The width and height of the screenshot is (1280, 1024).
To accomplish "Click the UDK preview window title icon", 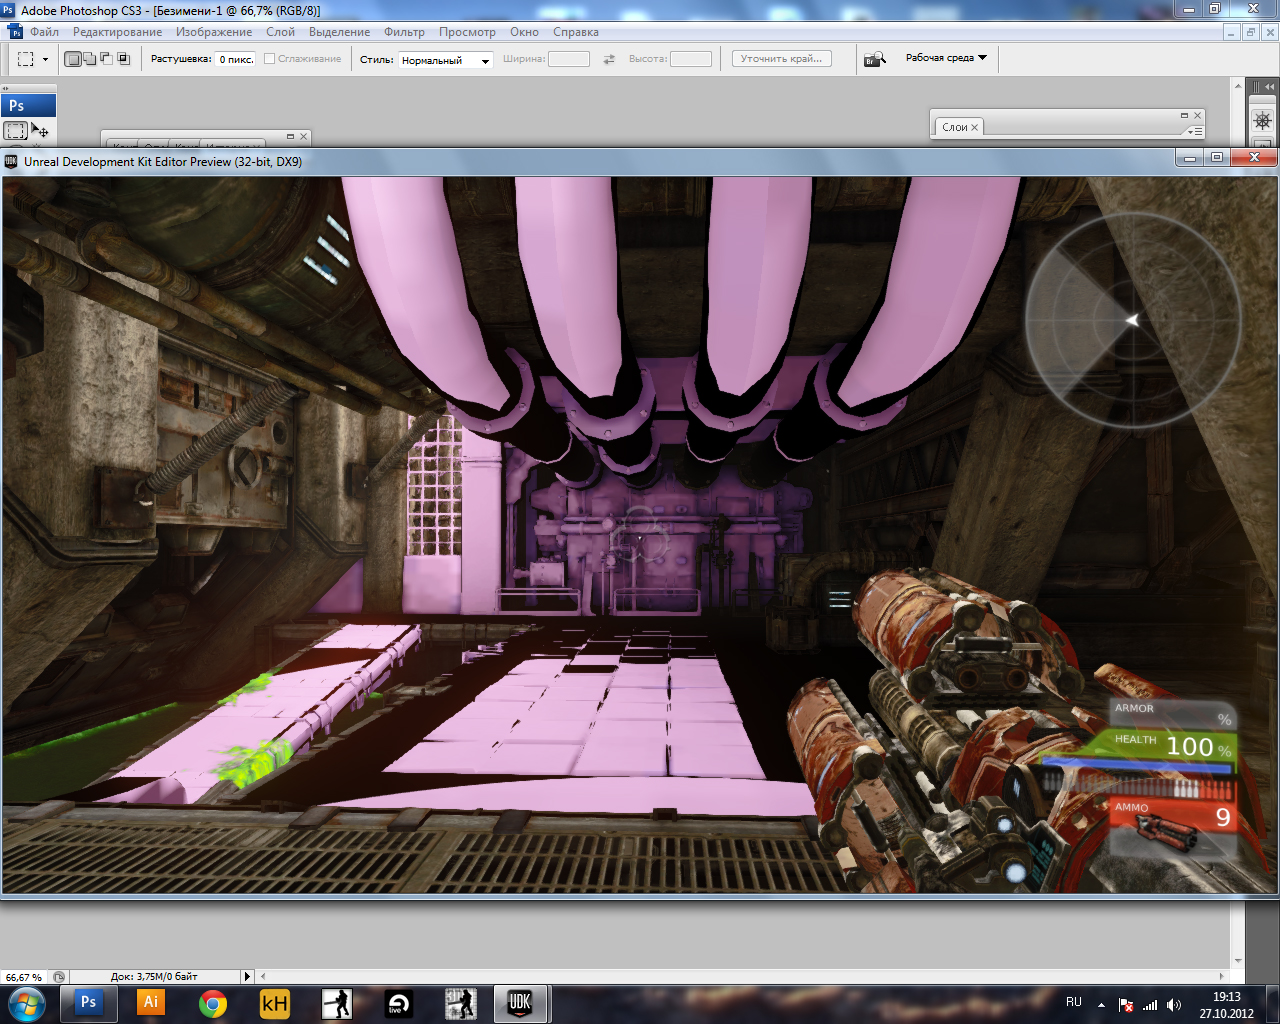I will pos(11,161).
